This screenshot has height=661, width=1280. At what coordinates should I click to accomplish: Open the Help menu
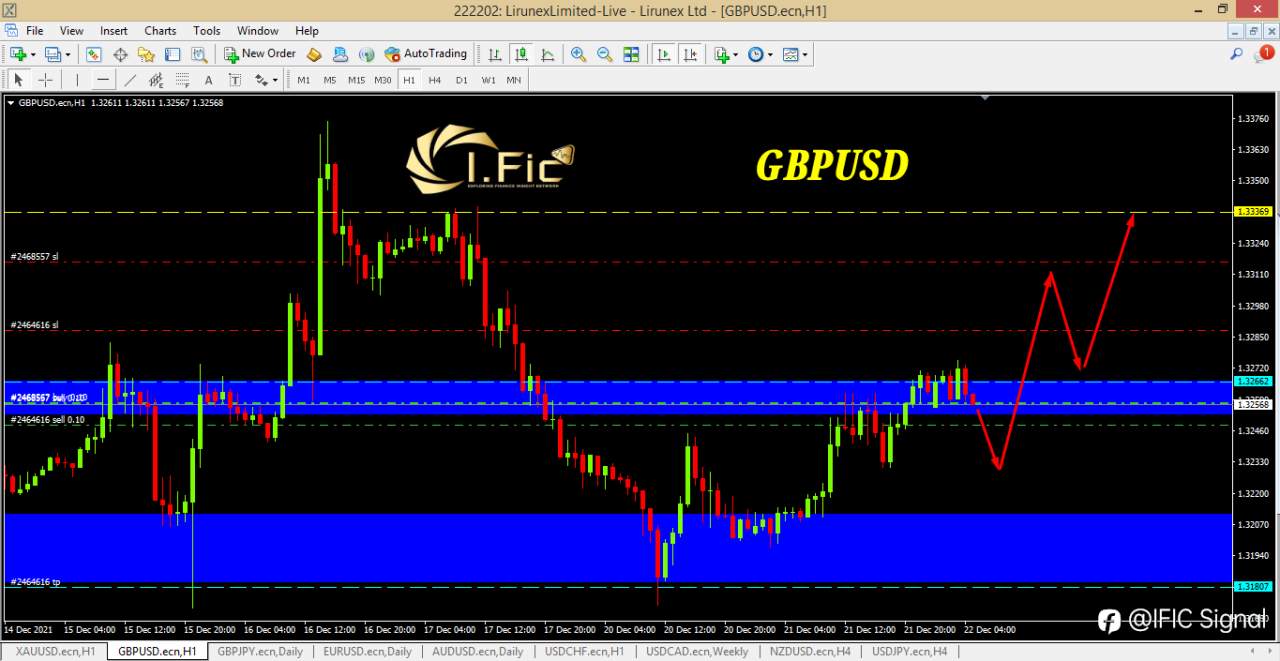[x=307, y=31]
